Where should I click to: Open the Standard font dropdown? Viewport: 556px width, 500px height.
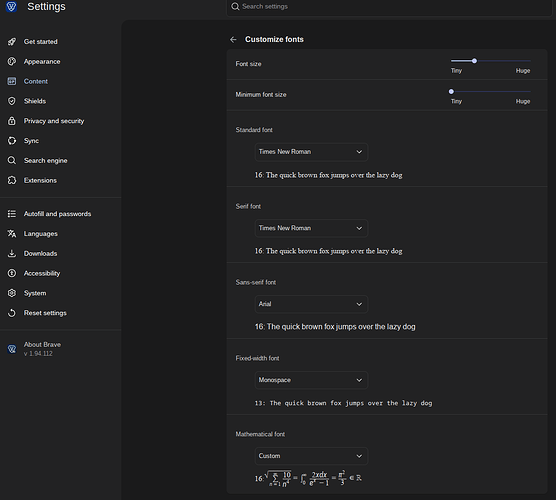click(311, 152)
